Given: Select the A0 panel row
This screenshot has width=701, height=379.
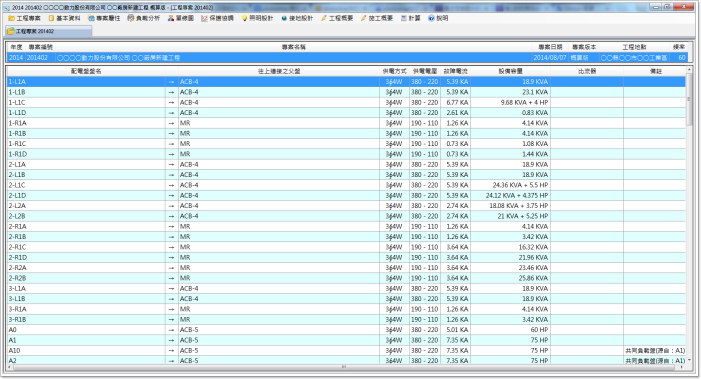Looking at the screenshot, I should click(x=346, y=330).
